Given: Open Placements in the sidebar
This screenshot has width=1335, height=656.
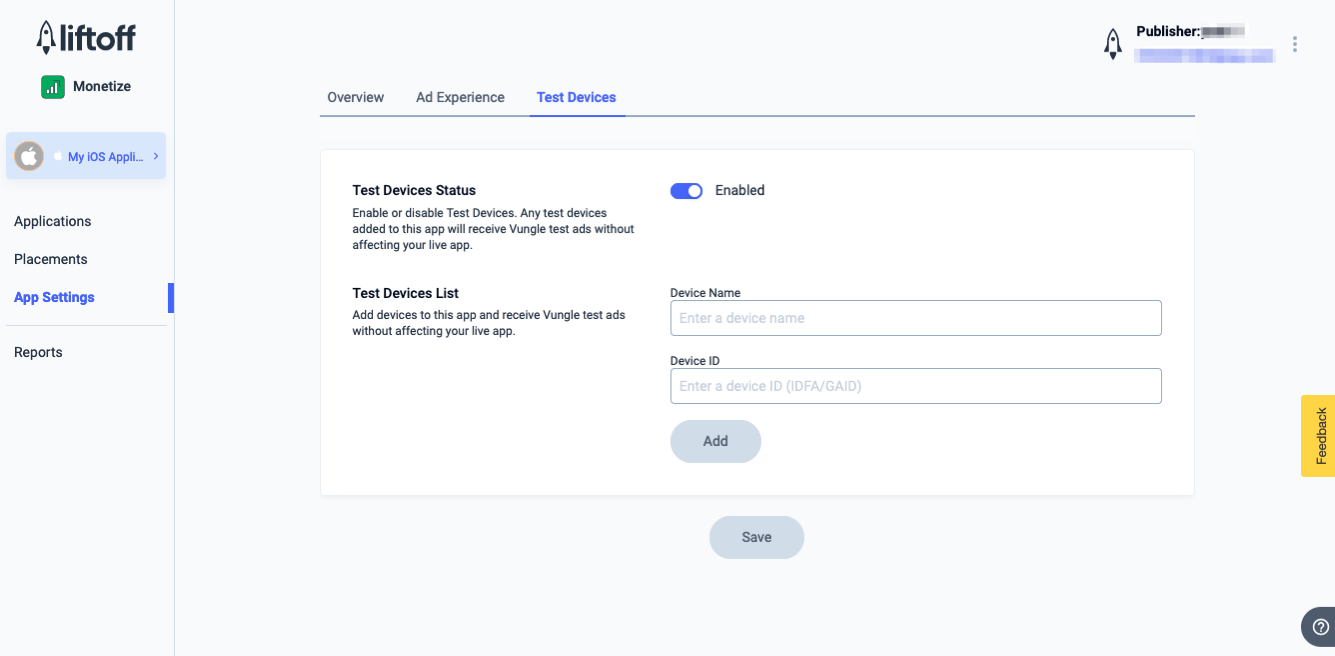Looking at the screenshot, I should click(51, 259).
